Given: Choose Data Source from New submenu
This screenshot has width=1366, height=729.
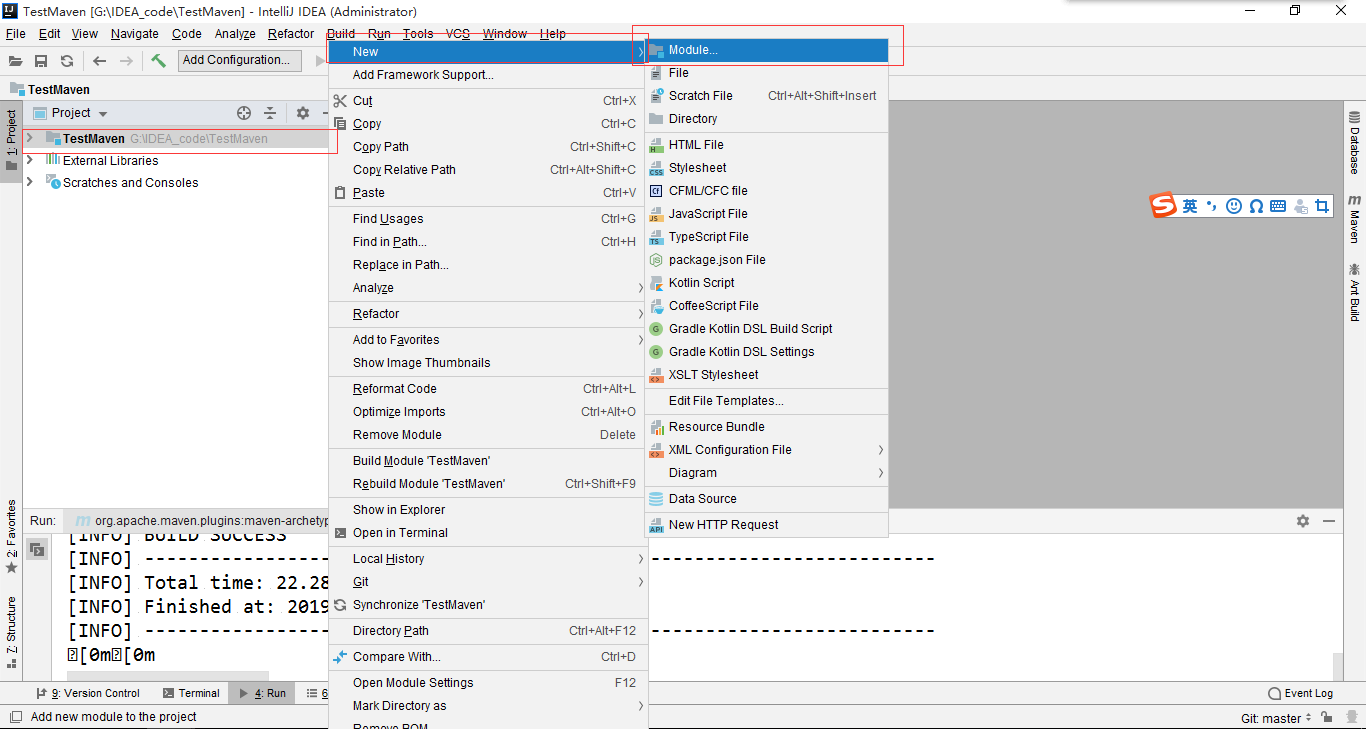Looking at the screenshot, I should coord(766,499).
